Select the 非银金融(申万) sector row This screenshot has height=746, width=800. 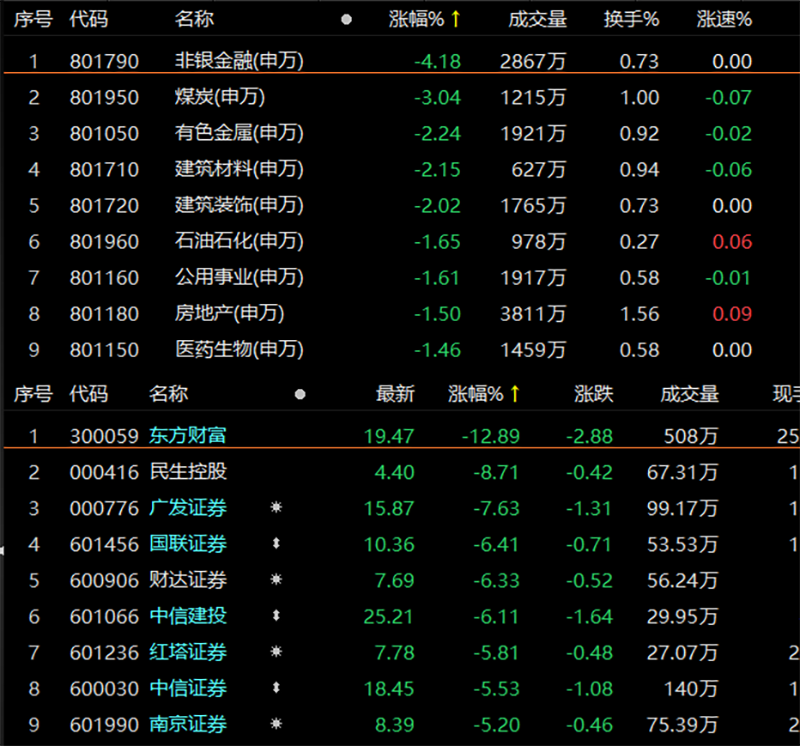(400, 61)
